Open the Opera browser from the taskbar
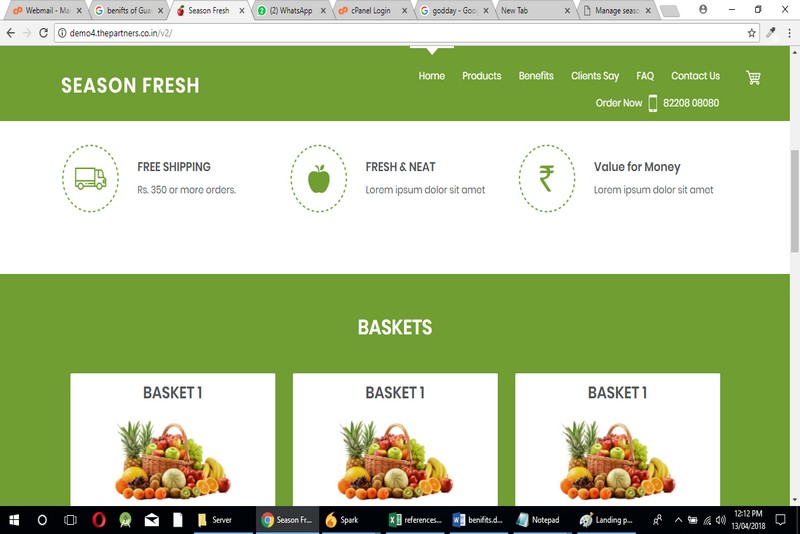 [99, 520]
